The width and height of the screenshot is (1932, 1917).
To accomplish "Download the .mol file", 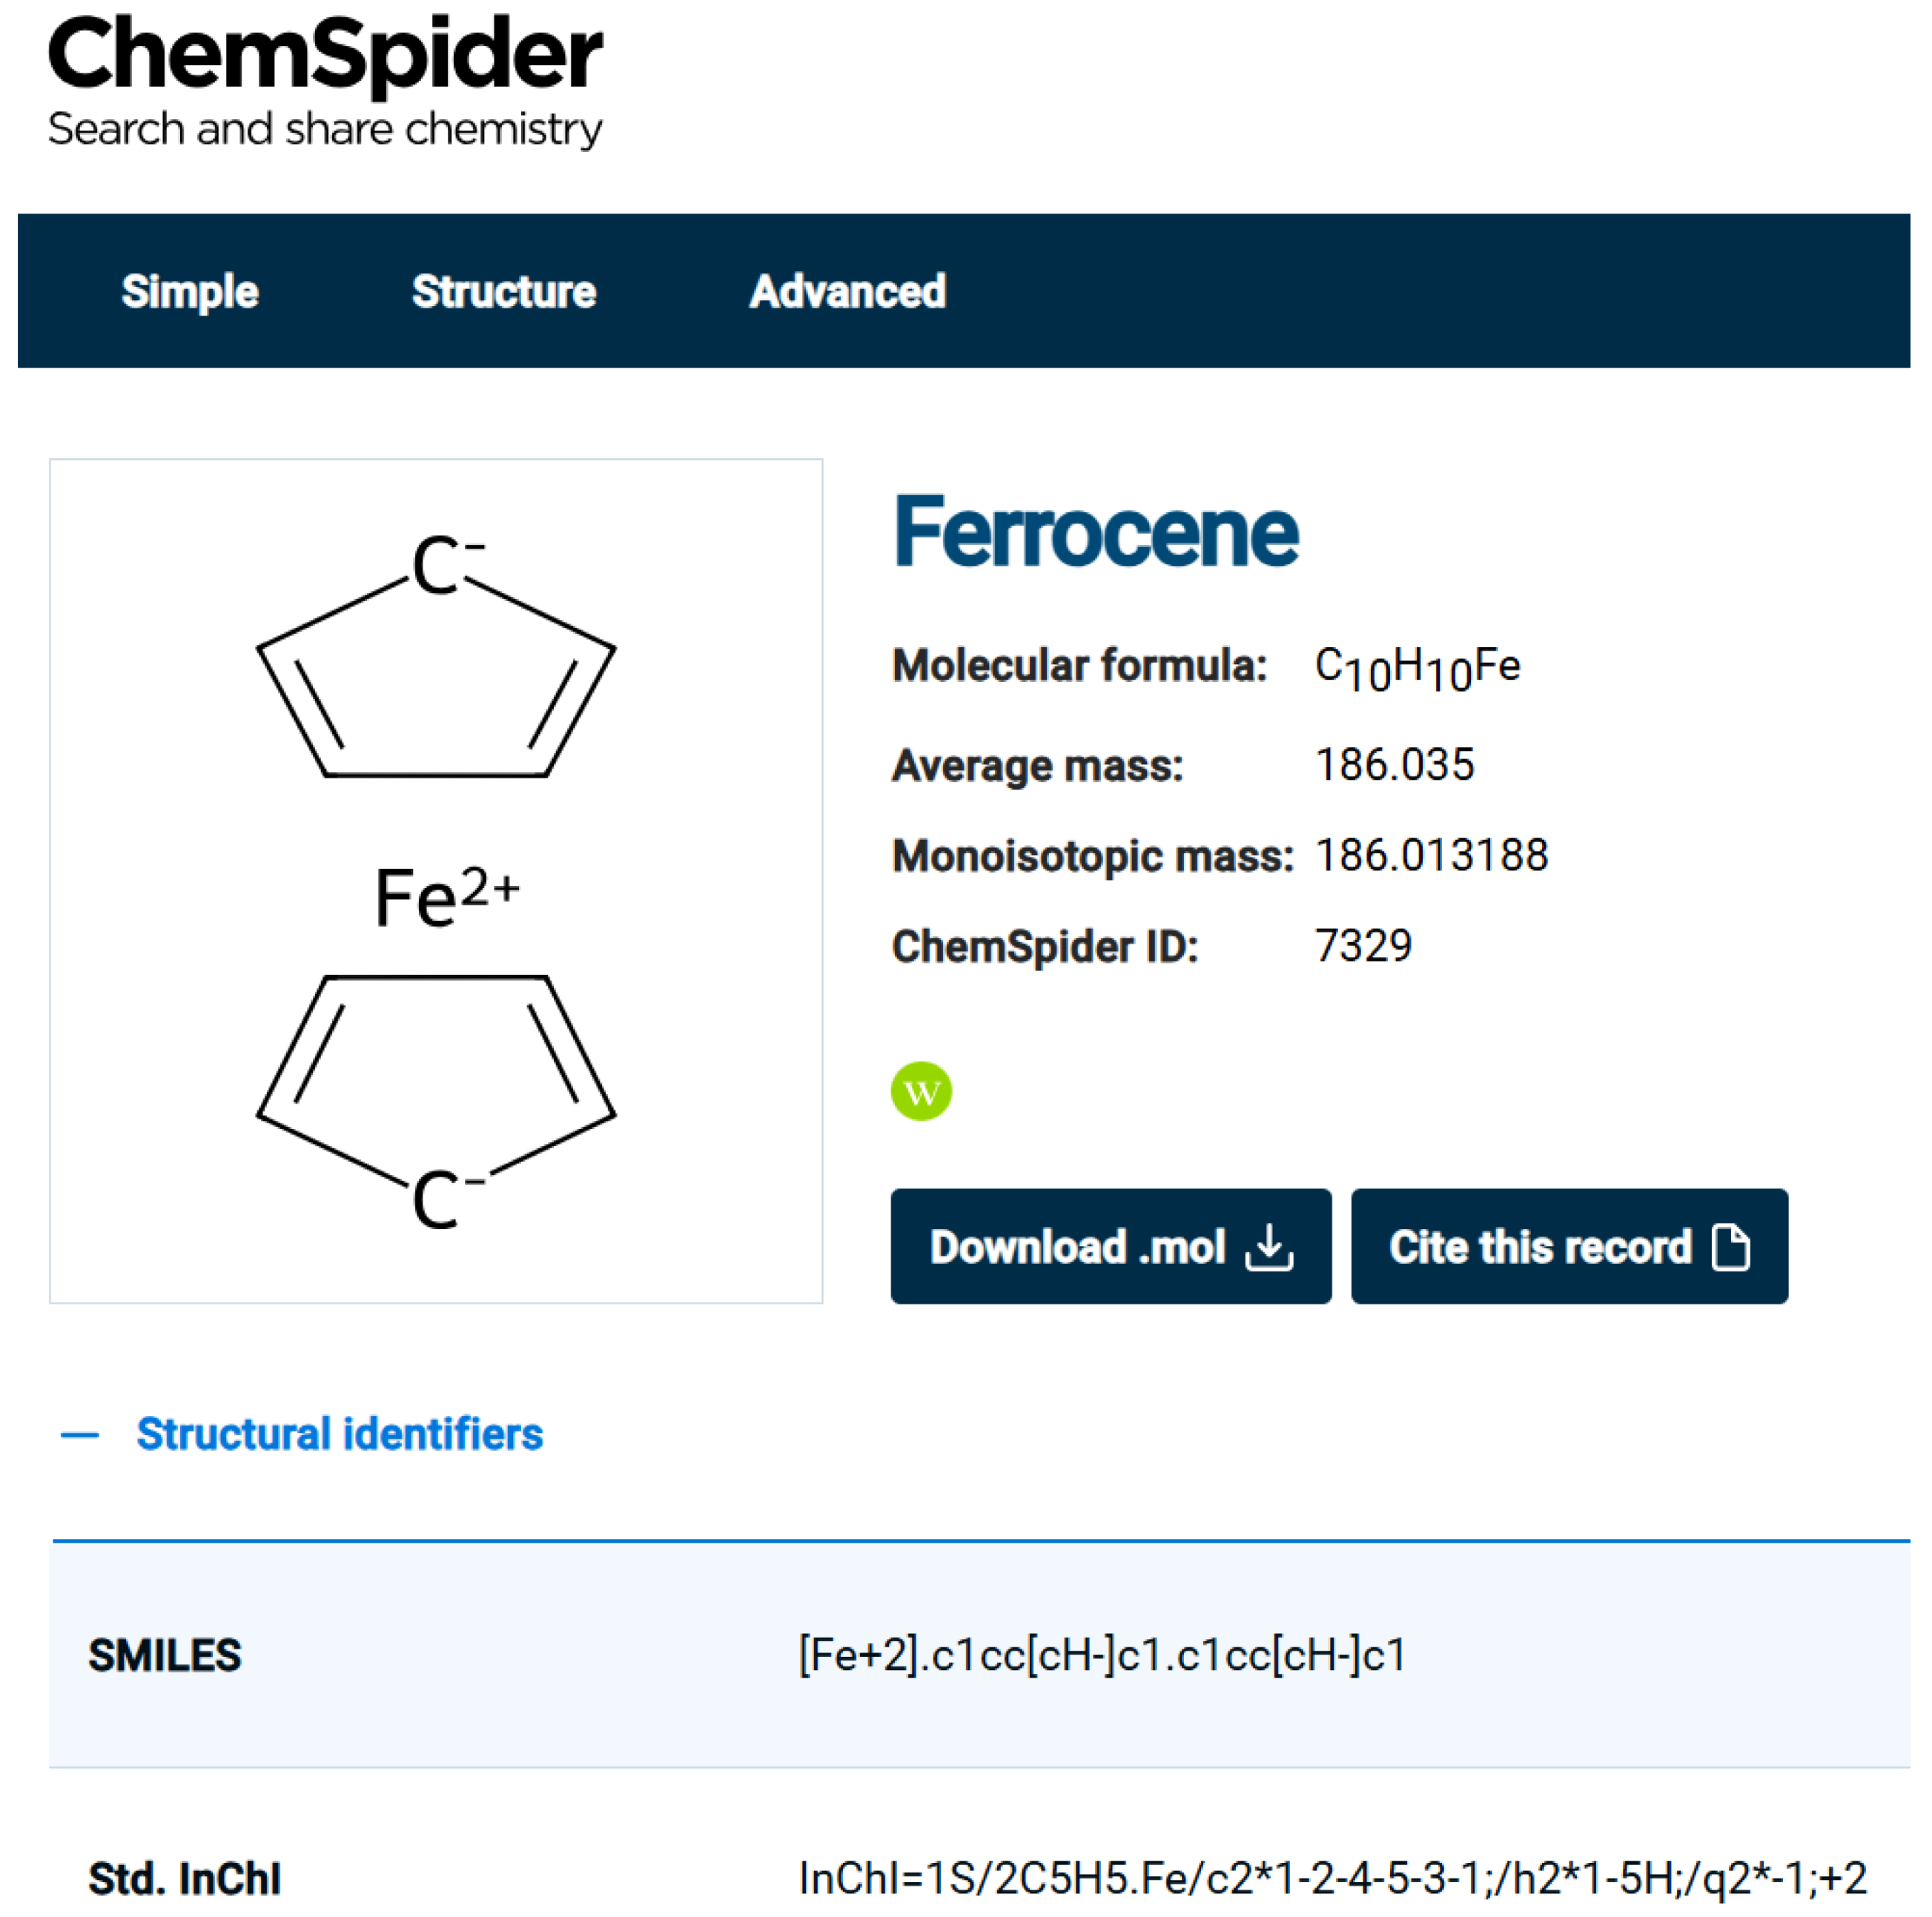I will pyautogui.click(x=1111, y=1246).
